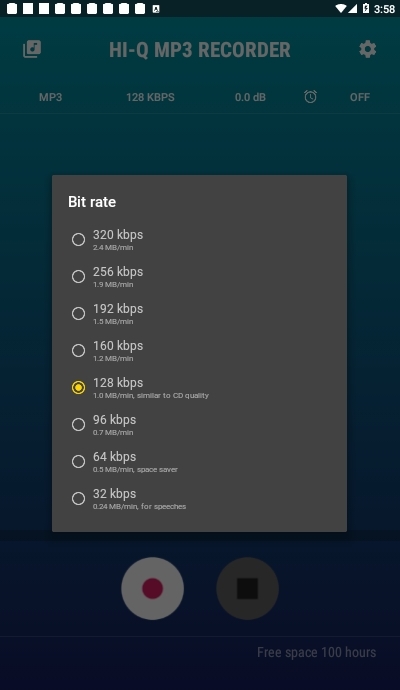Open the 0.0 dB gain setting
The image size is (400, 690).
(x=250, y=97)
